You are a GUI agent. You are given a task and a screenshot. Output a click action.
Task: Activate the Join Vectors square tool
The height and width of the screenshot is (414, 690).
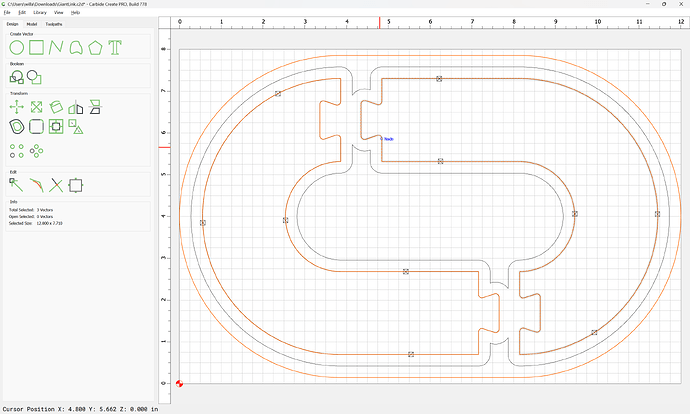click(x=76, y=185)
